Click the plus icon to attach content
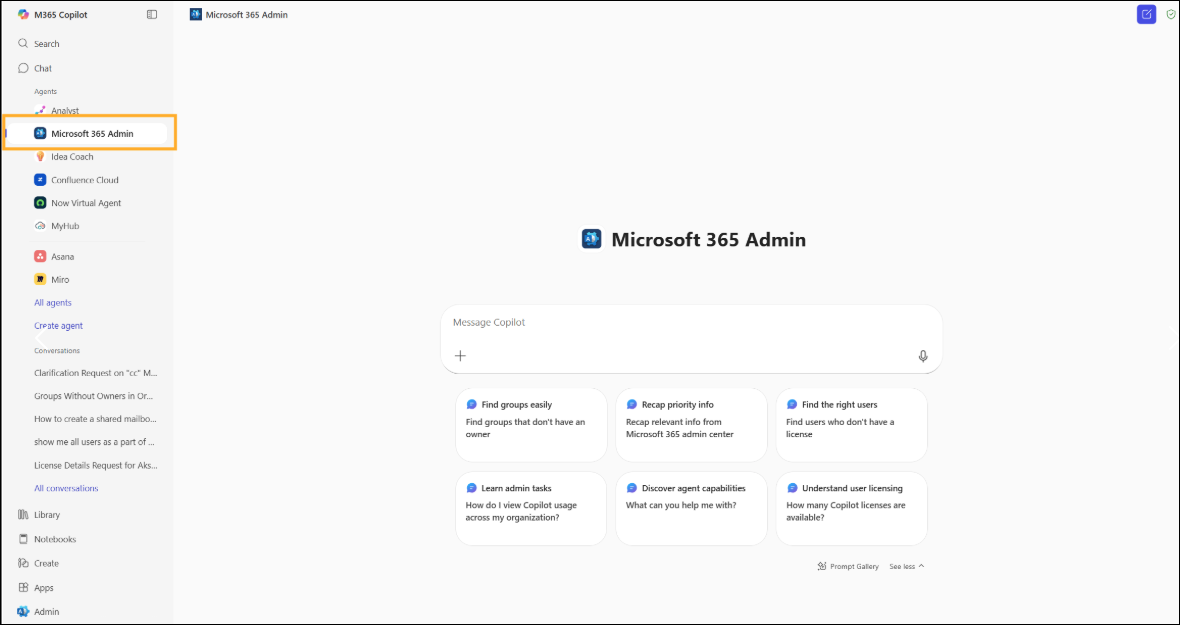 point(460,355)
